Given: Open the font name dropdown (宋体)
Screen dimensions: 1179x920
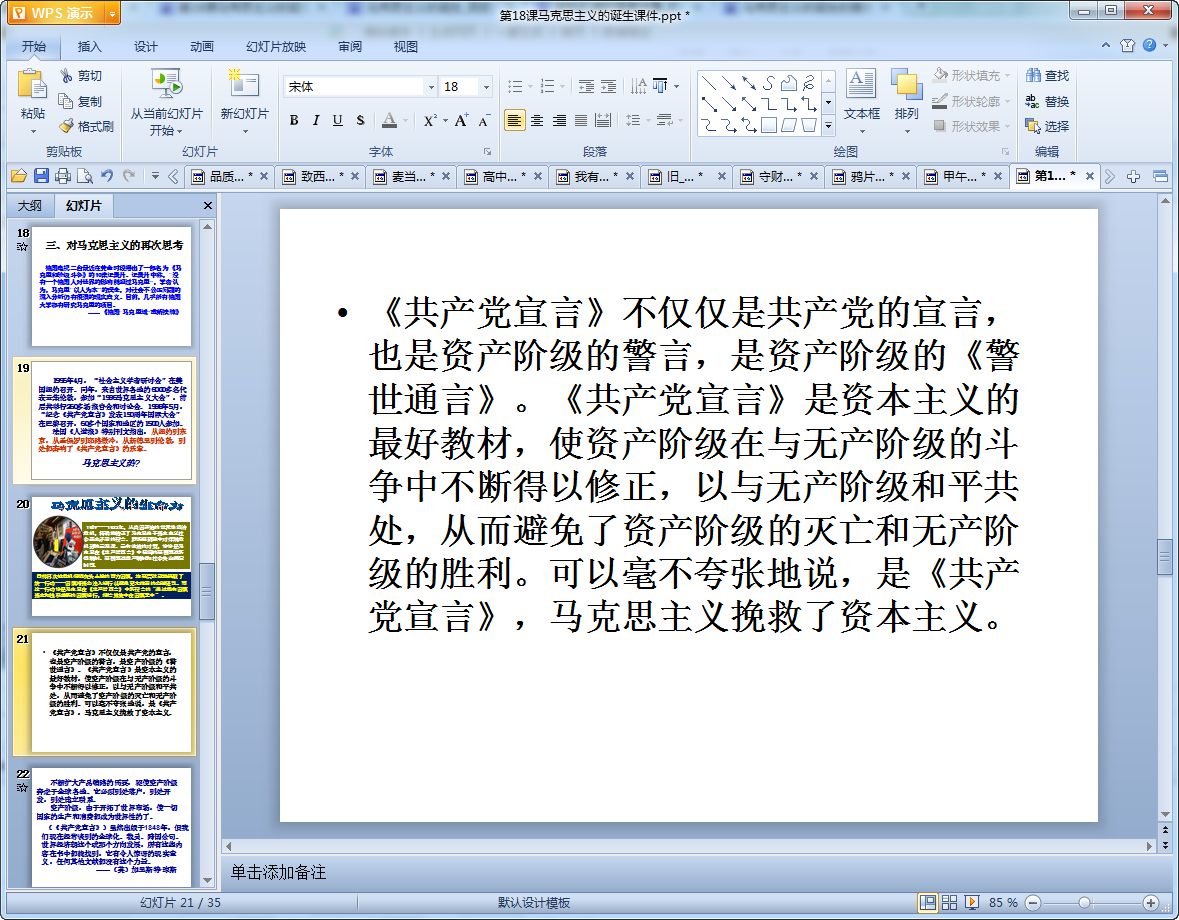Looking at the screenshot, I should [x=431, y=87].
